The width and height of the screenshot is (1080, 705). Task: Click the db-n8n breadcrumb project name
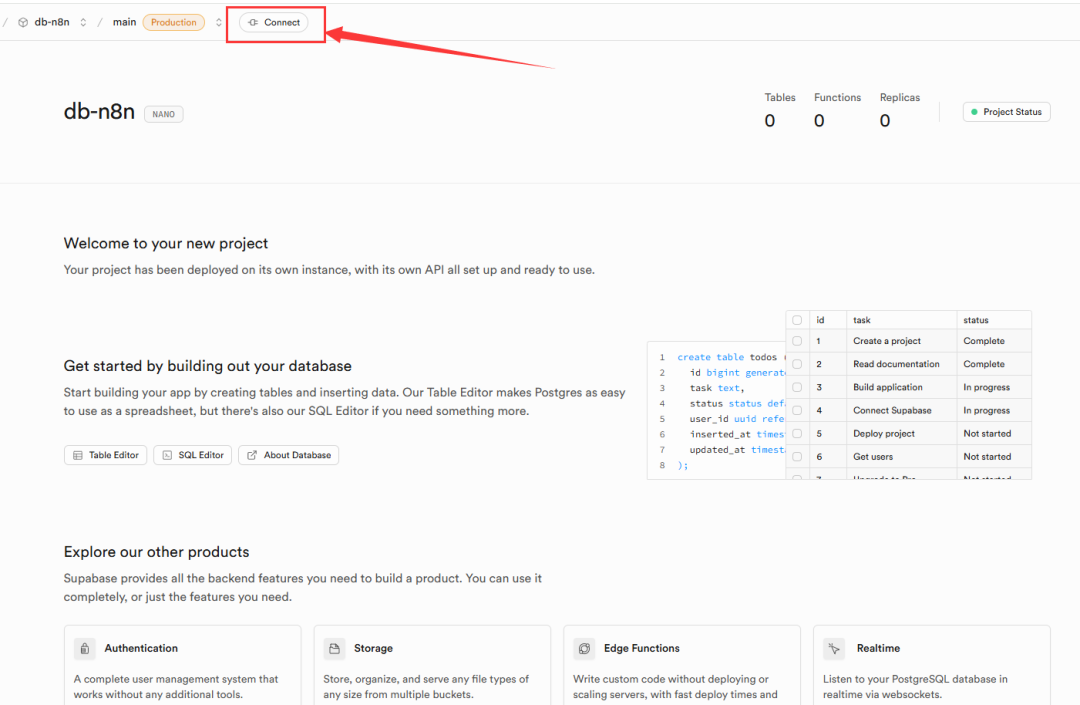click(52, 22)
